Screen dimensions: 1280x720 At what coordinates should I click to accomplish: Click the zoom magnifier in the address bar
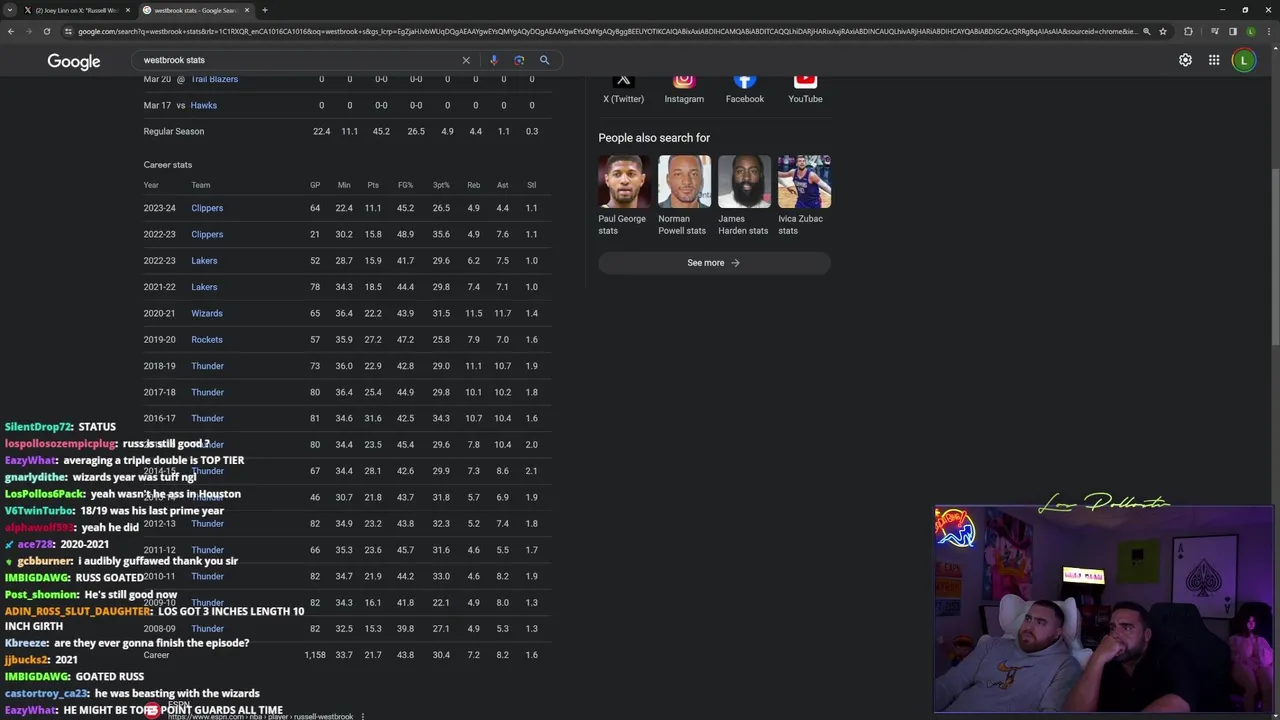point(1146,31)
